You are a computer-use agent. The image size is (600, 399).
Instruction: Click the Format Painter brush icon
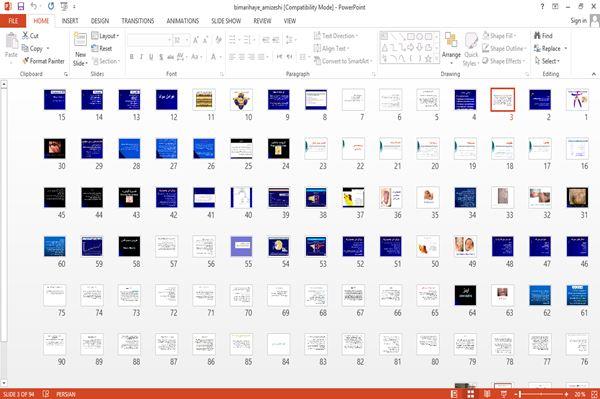pos(26,61)
